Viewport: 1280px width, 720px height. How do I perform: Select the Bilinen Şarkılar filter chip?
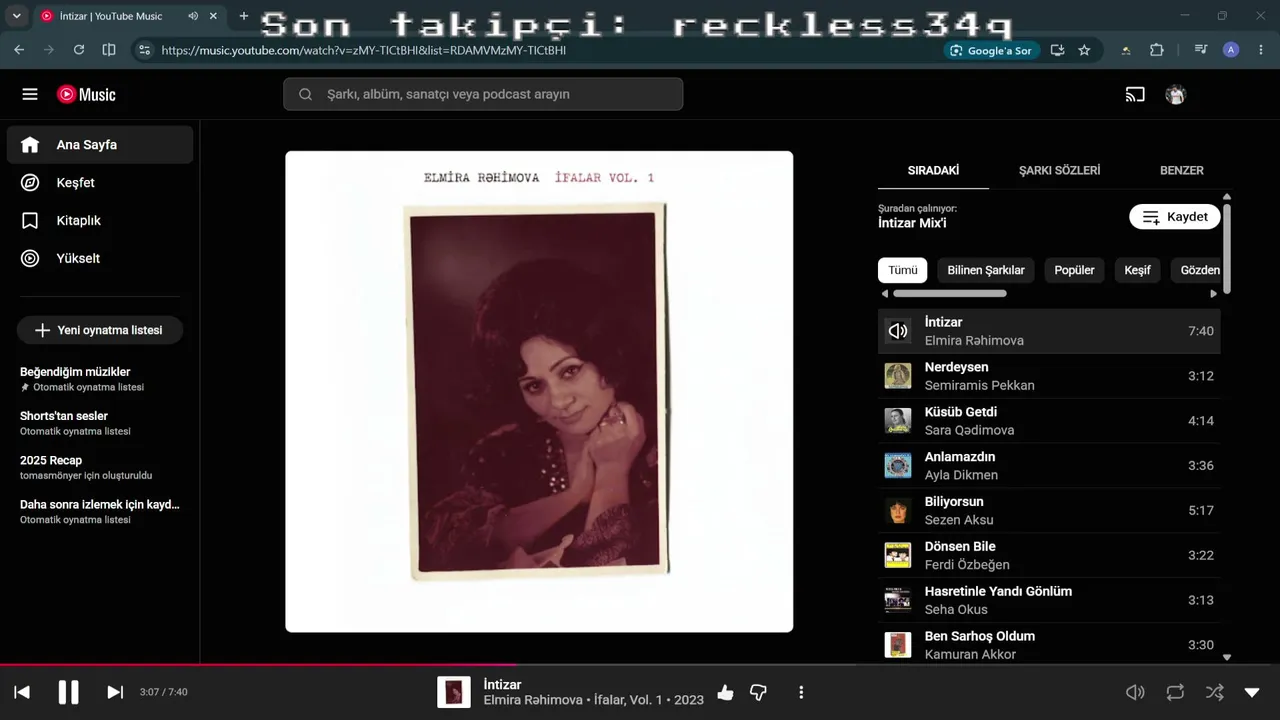tap(986, 270)
